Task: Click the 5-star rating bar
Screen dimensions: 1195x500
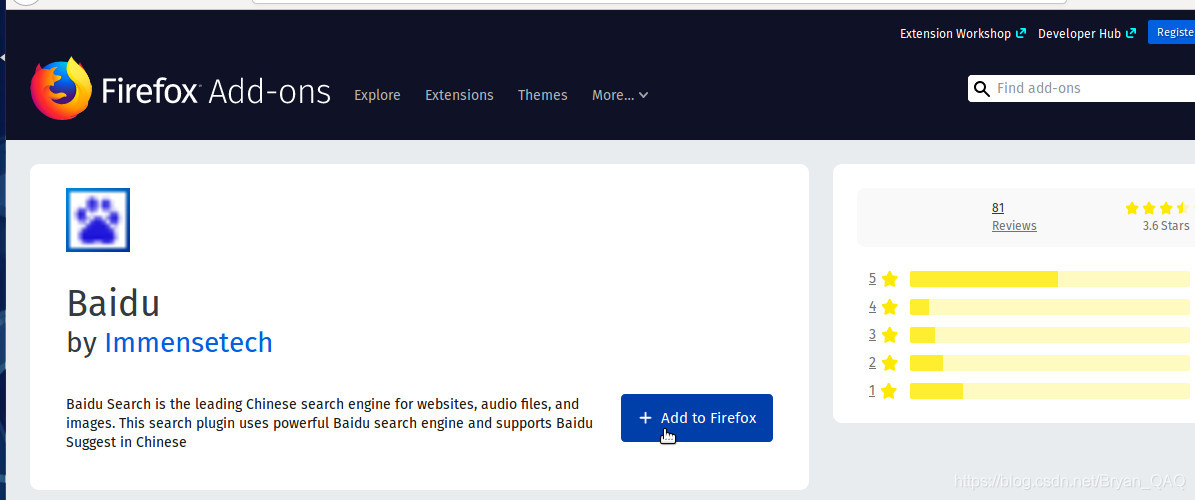Action: pos(1049,279)
